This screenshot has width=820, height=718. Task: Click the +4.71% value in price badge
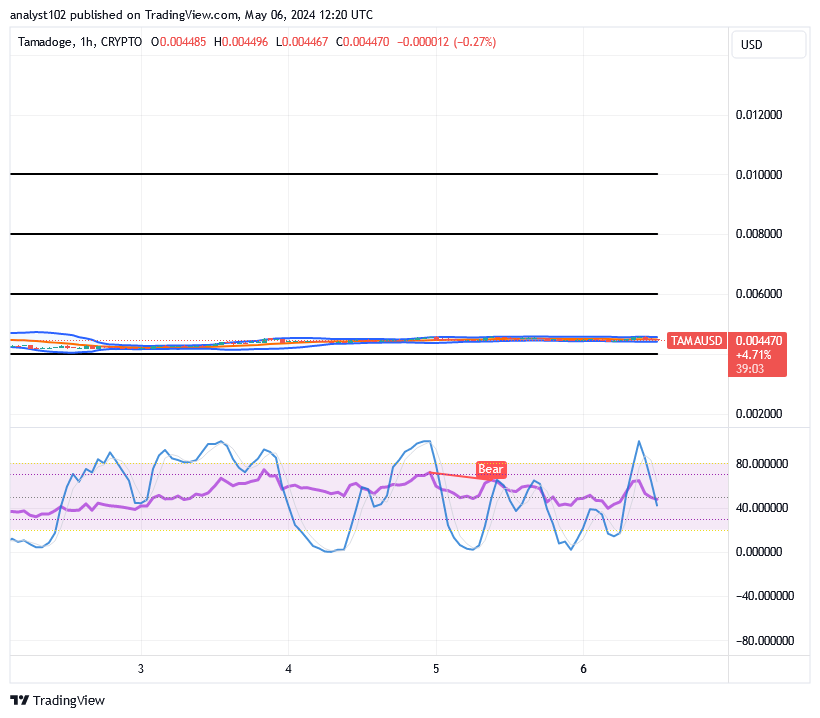pyautogui.click(x=754, y=355)
